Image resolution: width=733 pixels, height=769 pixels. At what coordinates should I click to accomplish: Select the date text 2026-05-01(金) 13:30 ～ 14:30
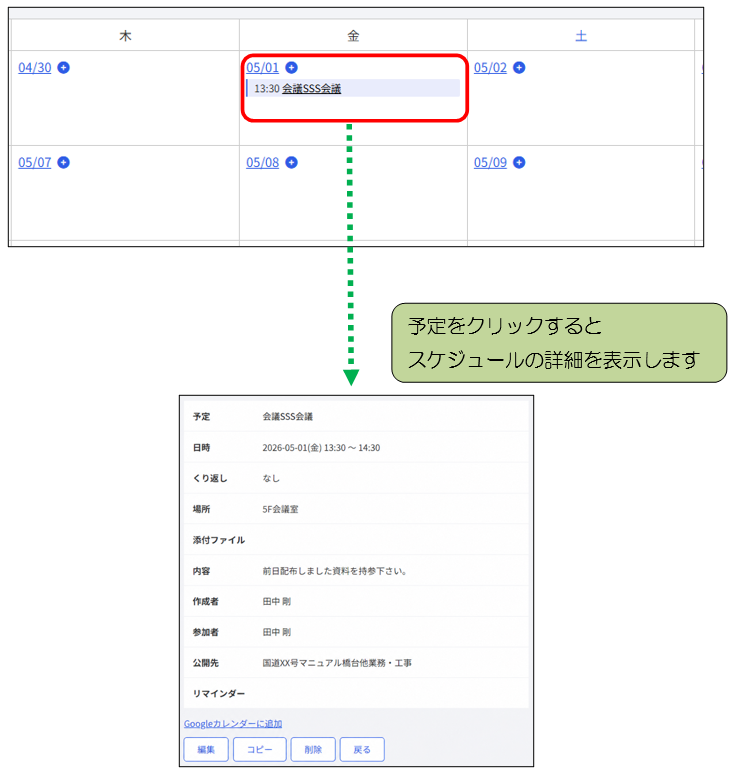[321, 448]
